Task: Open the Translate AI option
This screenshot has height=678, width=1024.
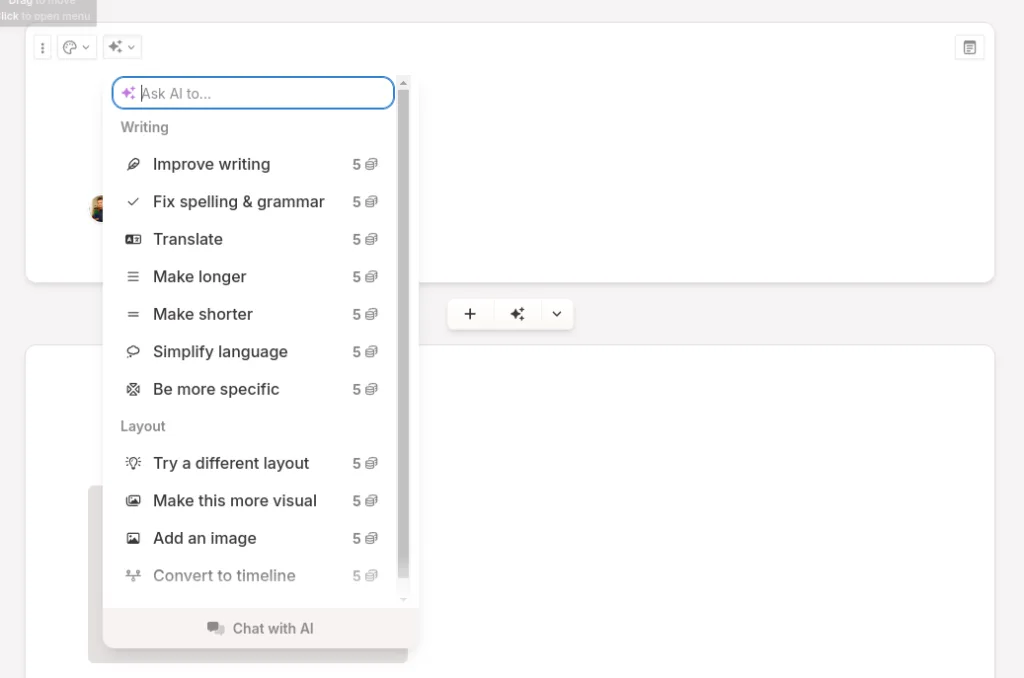Action: point(188,239)
